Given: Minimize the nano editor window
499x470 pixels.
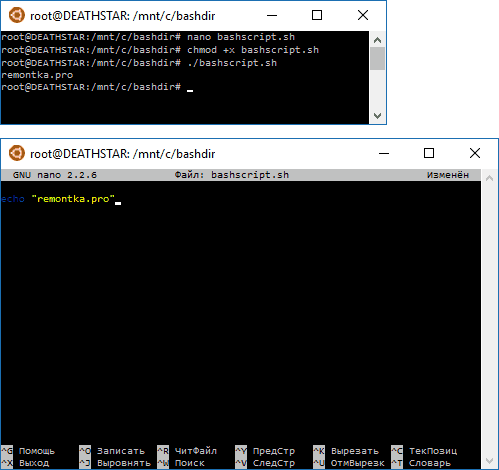Looking at the screenshot, I should click(x=384, y=153).
